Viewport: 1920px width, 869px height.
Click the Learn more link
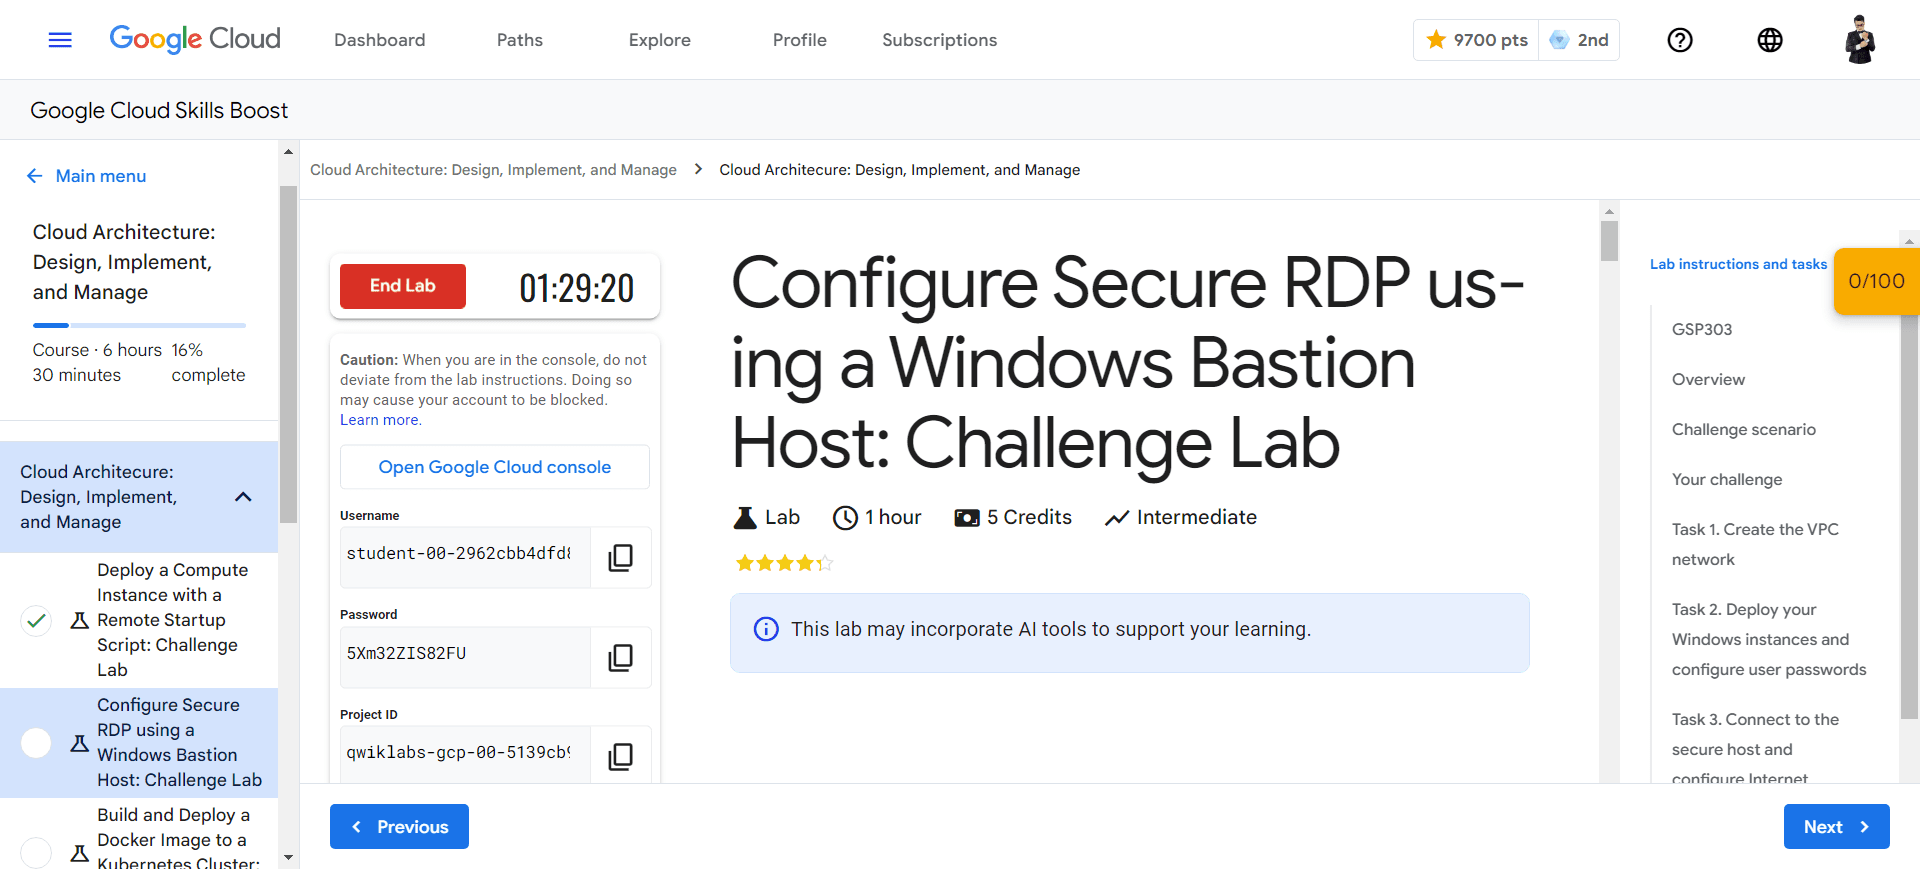pos(381,420)
